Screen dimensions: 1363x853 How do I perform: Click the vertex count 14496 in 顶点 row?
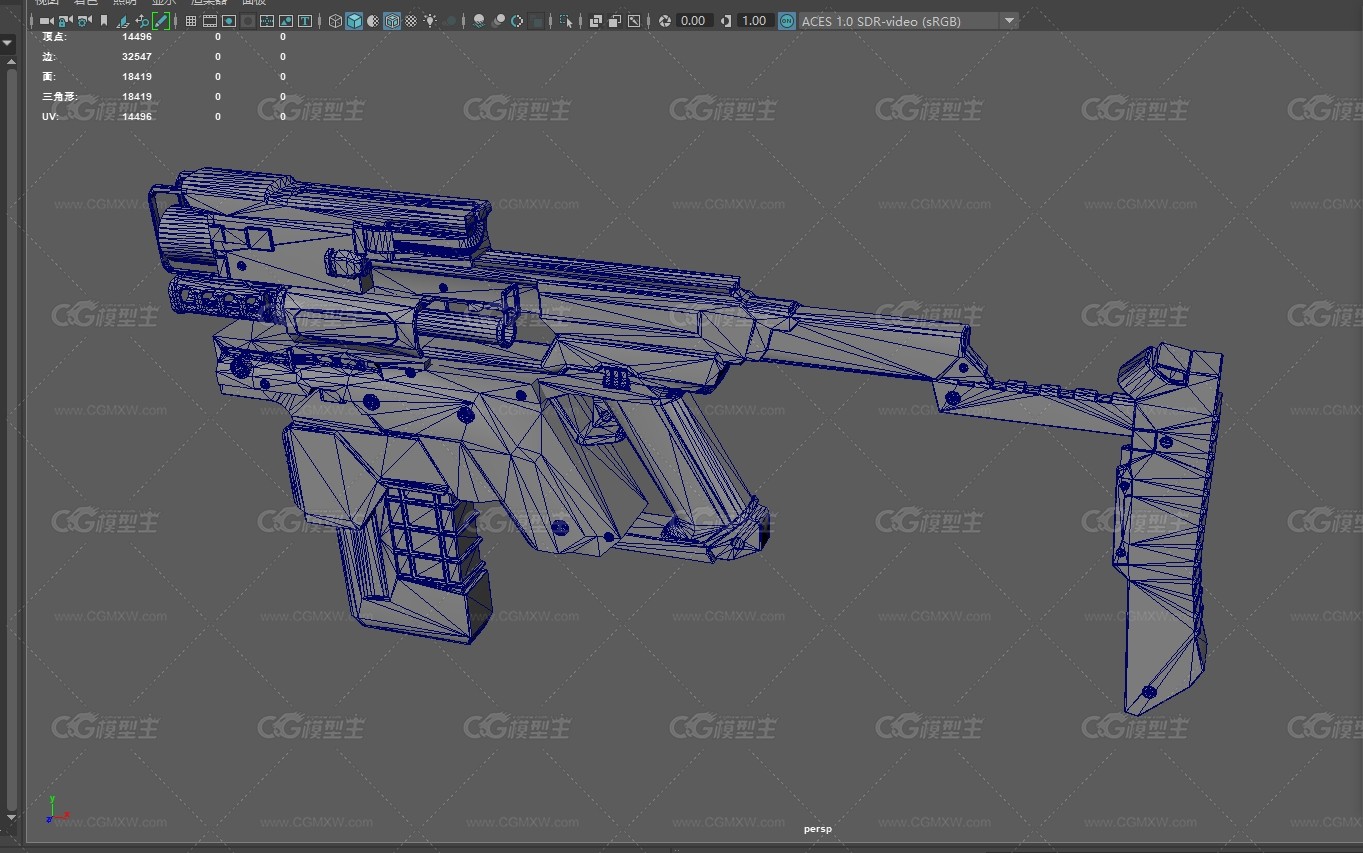137,37
